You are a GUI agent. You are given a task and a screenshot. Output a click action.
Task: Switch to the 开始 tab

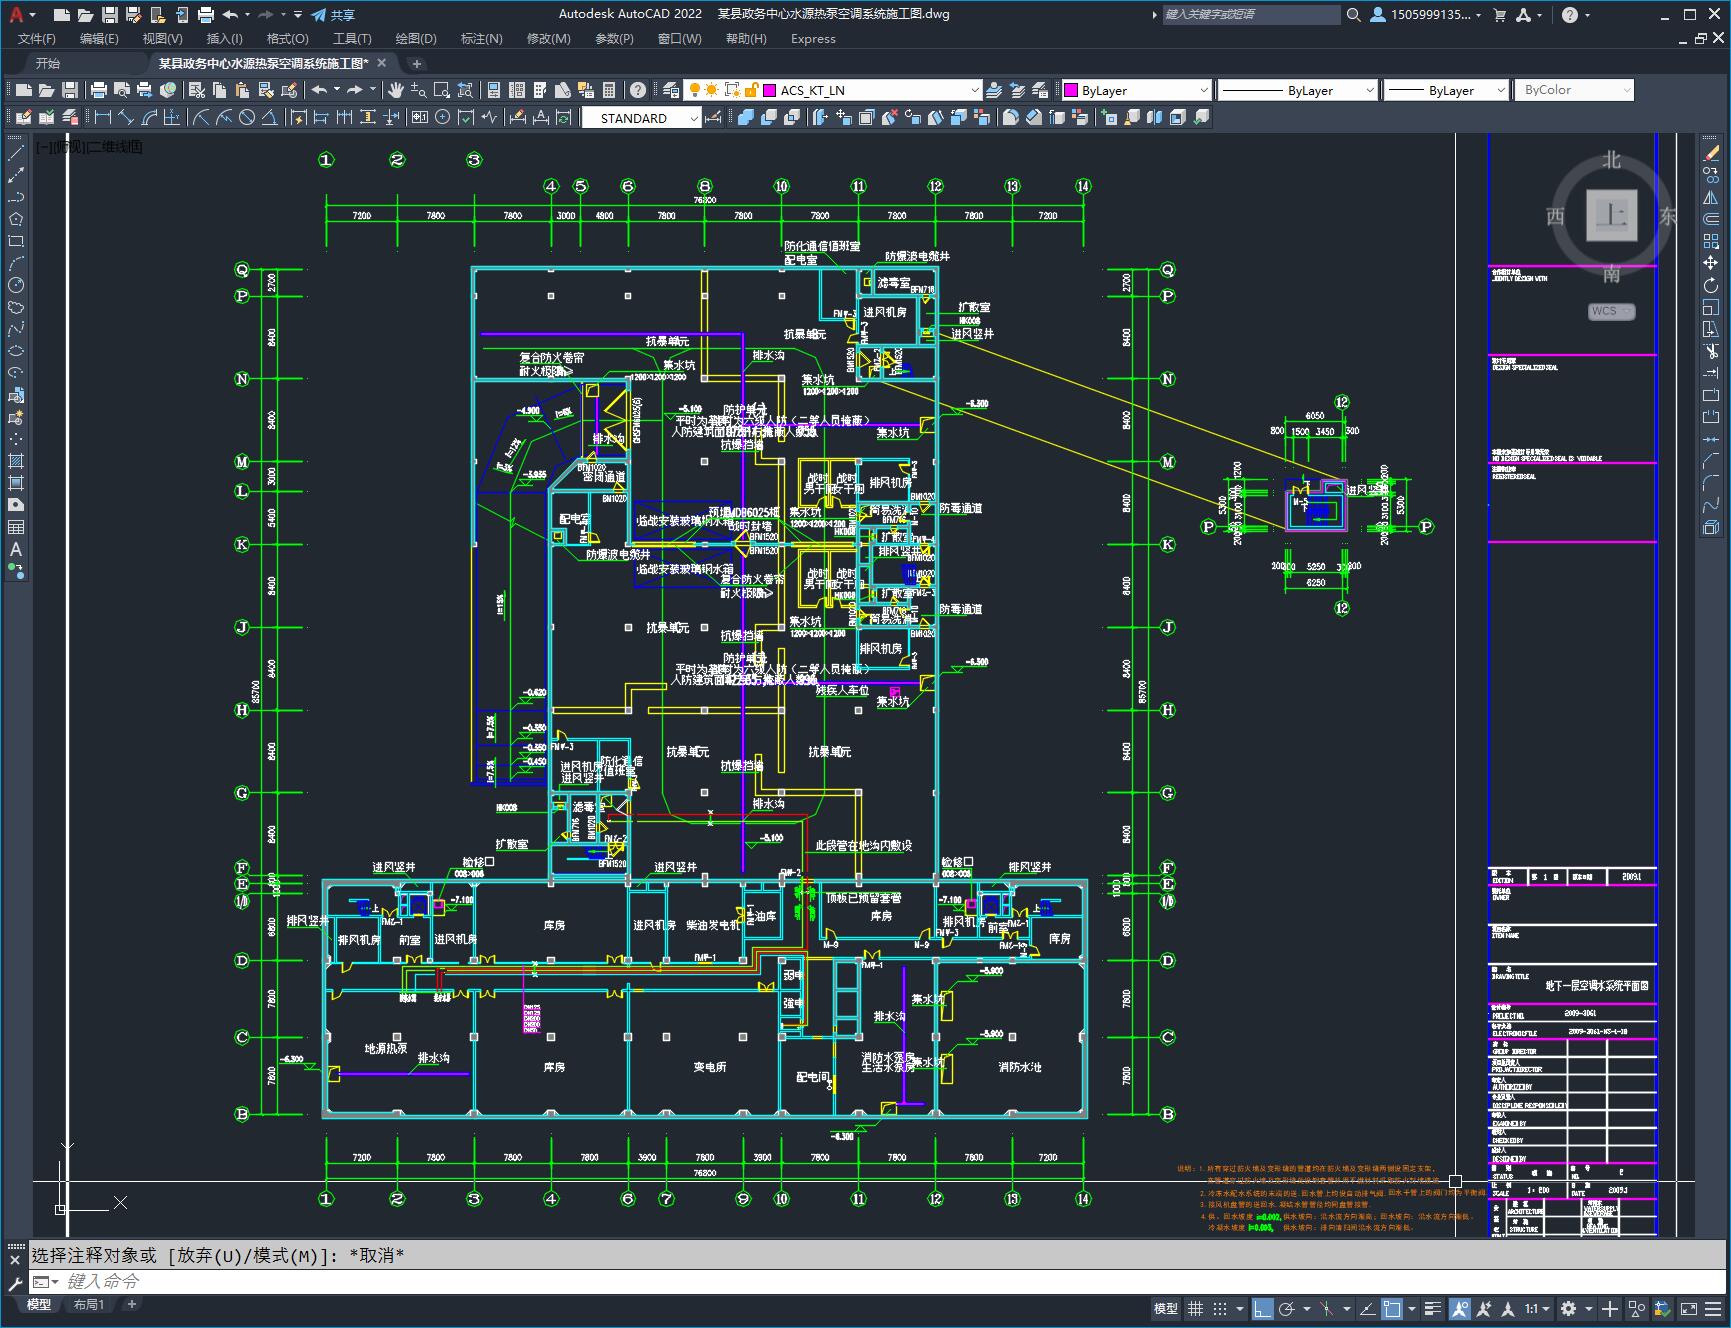tap(48, 63)
